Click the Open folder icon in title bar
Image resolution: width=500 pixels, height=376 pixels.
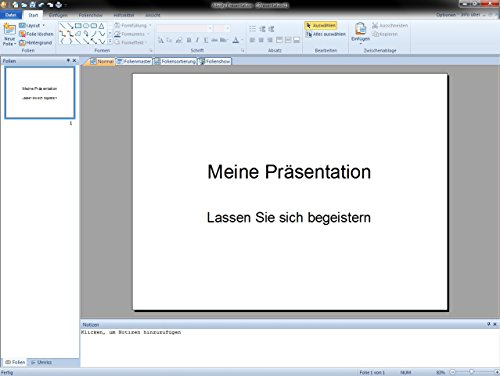tap(24, 5)
